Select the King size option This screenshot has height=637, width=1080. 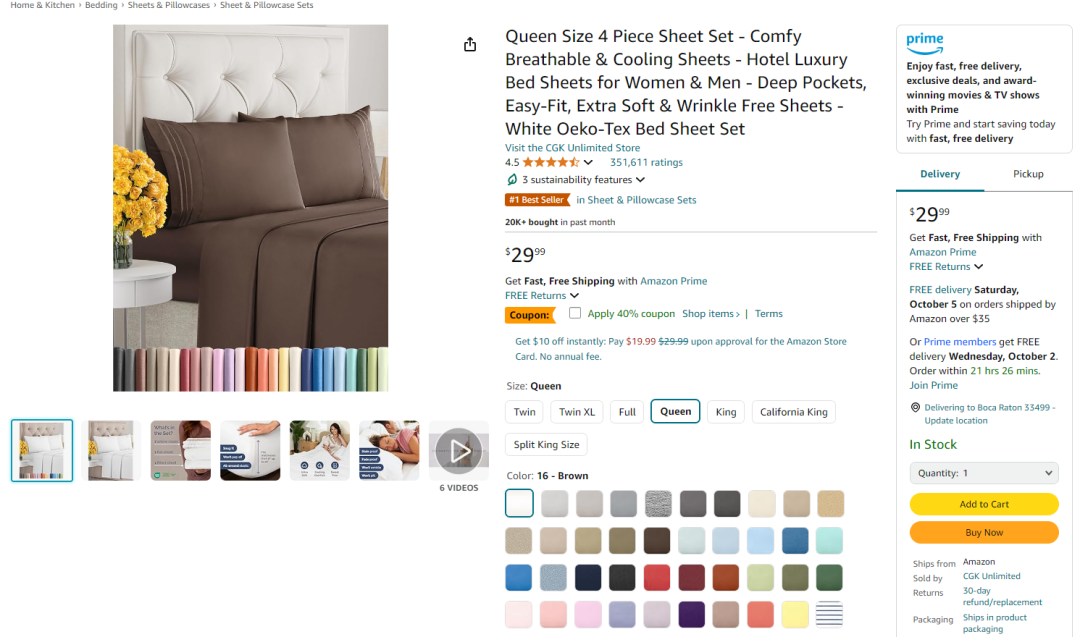726,412
